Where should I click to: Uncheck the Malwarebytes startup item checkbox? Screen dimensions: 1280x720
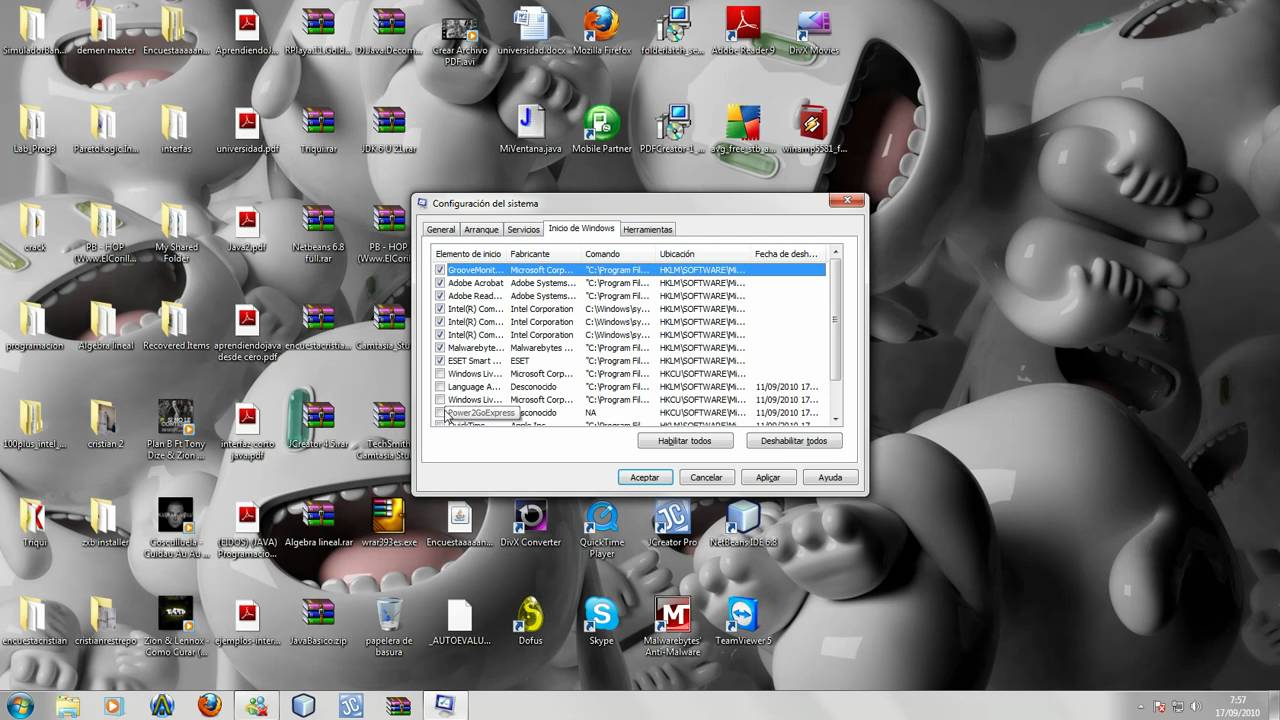(440, 348)
